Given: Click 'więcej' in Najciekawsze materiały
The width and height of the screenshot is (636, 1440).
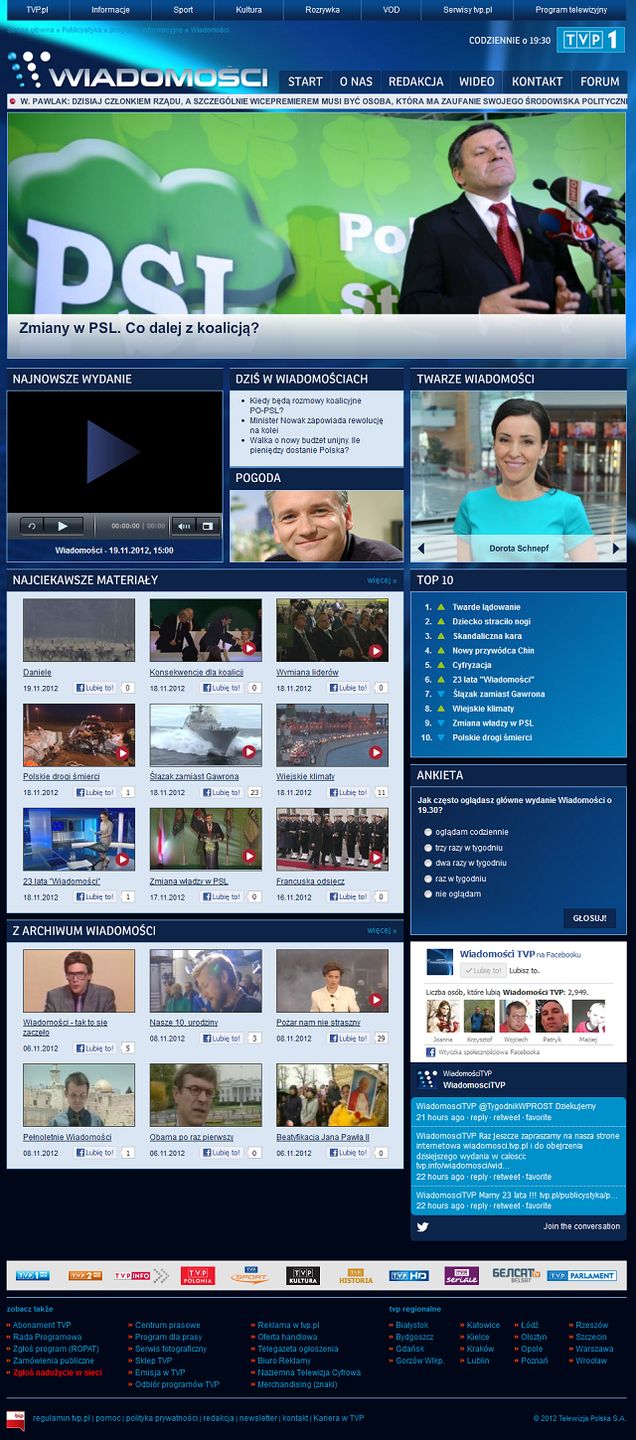Looking at the screenshot, I should [x=382, y=580].
